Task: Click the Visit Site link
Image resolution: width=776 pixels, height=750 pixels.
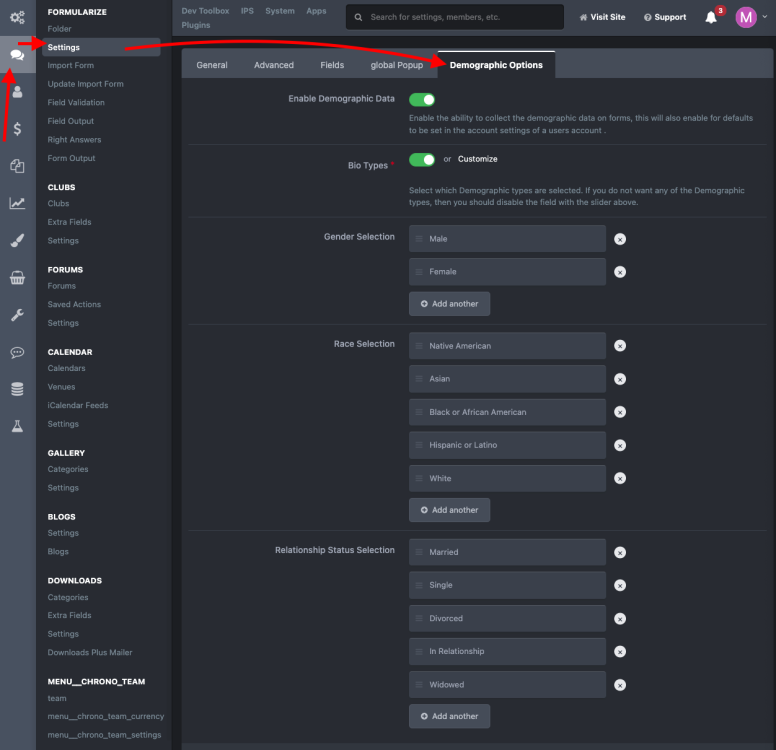Action: click(602, 17)
